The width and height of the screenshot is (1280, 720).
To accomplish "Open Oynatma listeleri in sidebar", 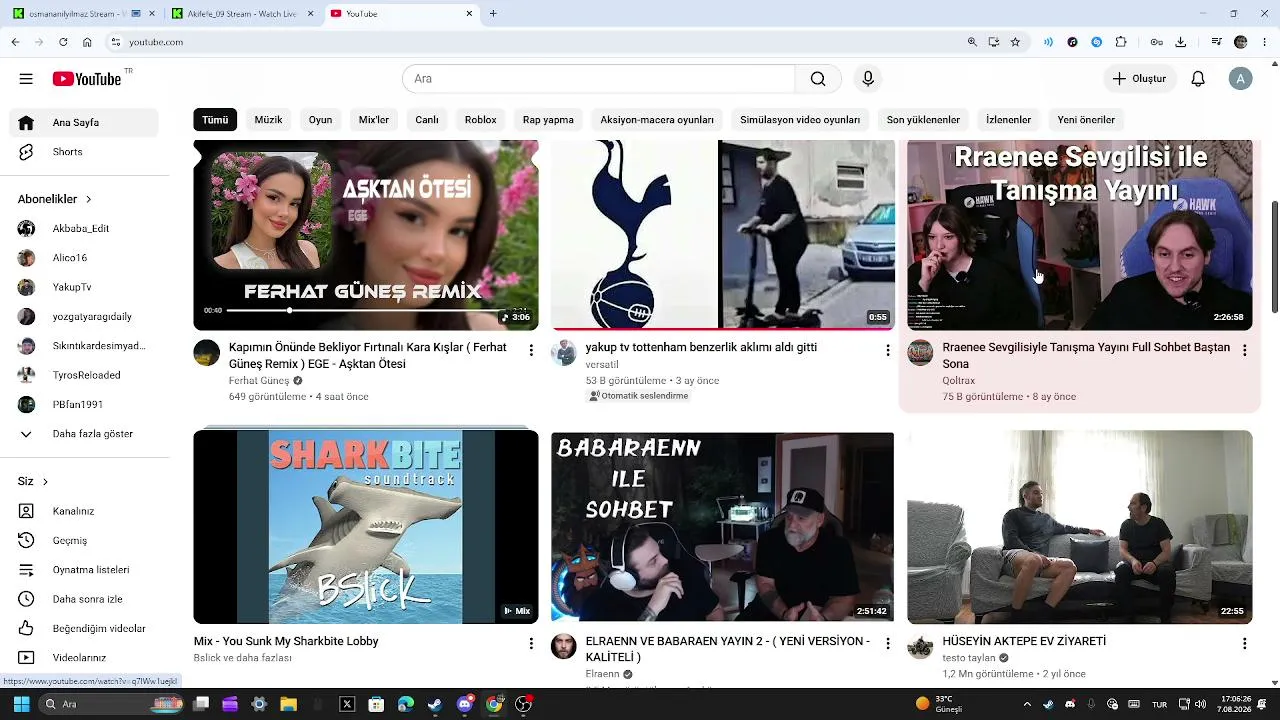I will pos(84,570).
